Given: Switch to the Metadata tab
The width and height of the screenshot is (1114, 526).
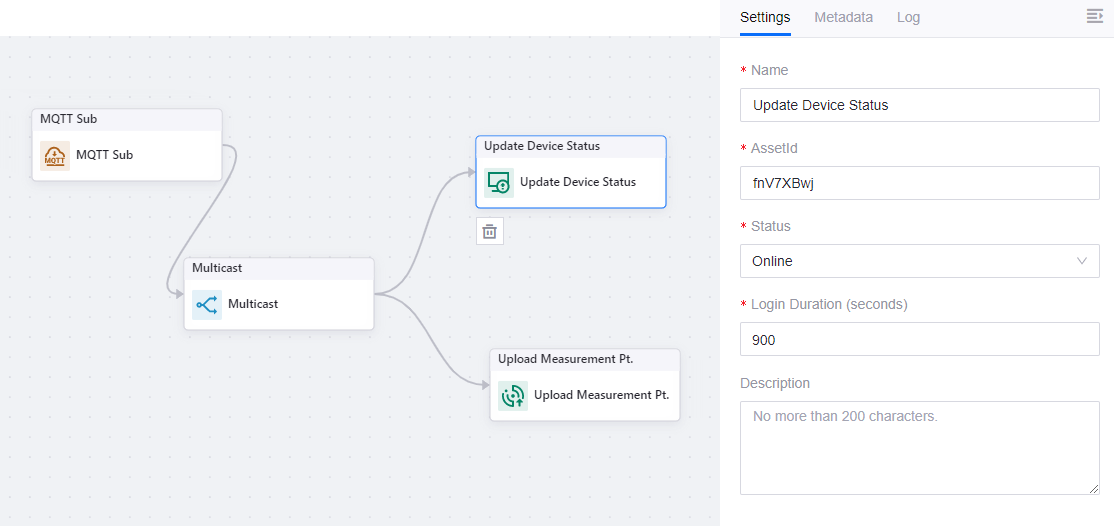Looking at the screenshot, I should pos(843,17).
